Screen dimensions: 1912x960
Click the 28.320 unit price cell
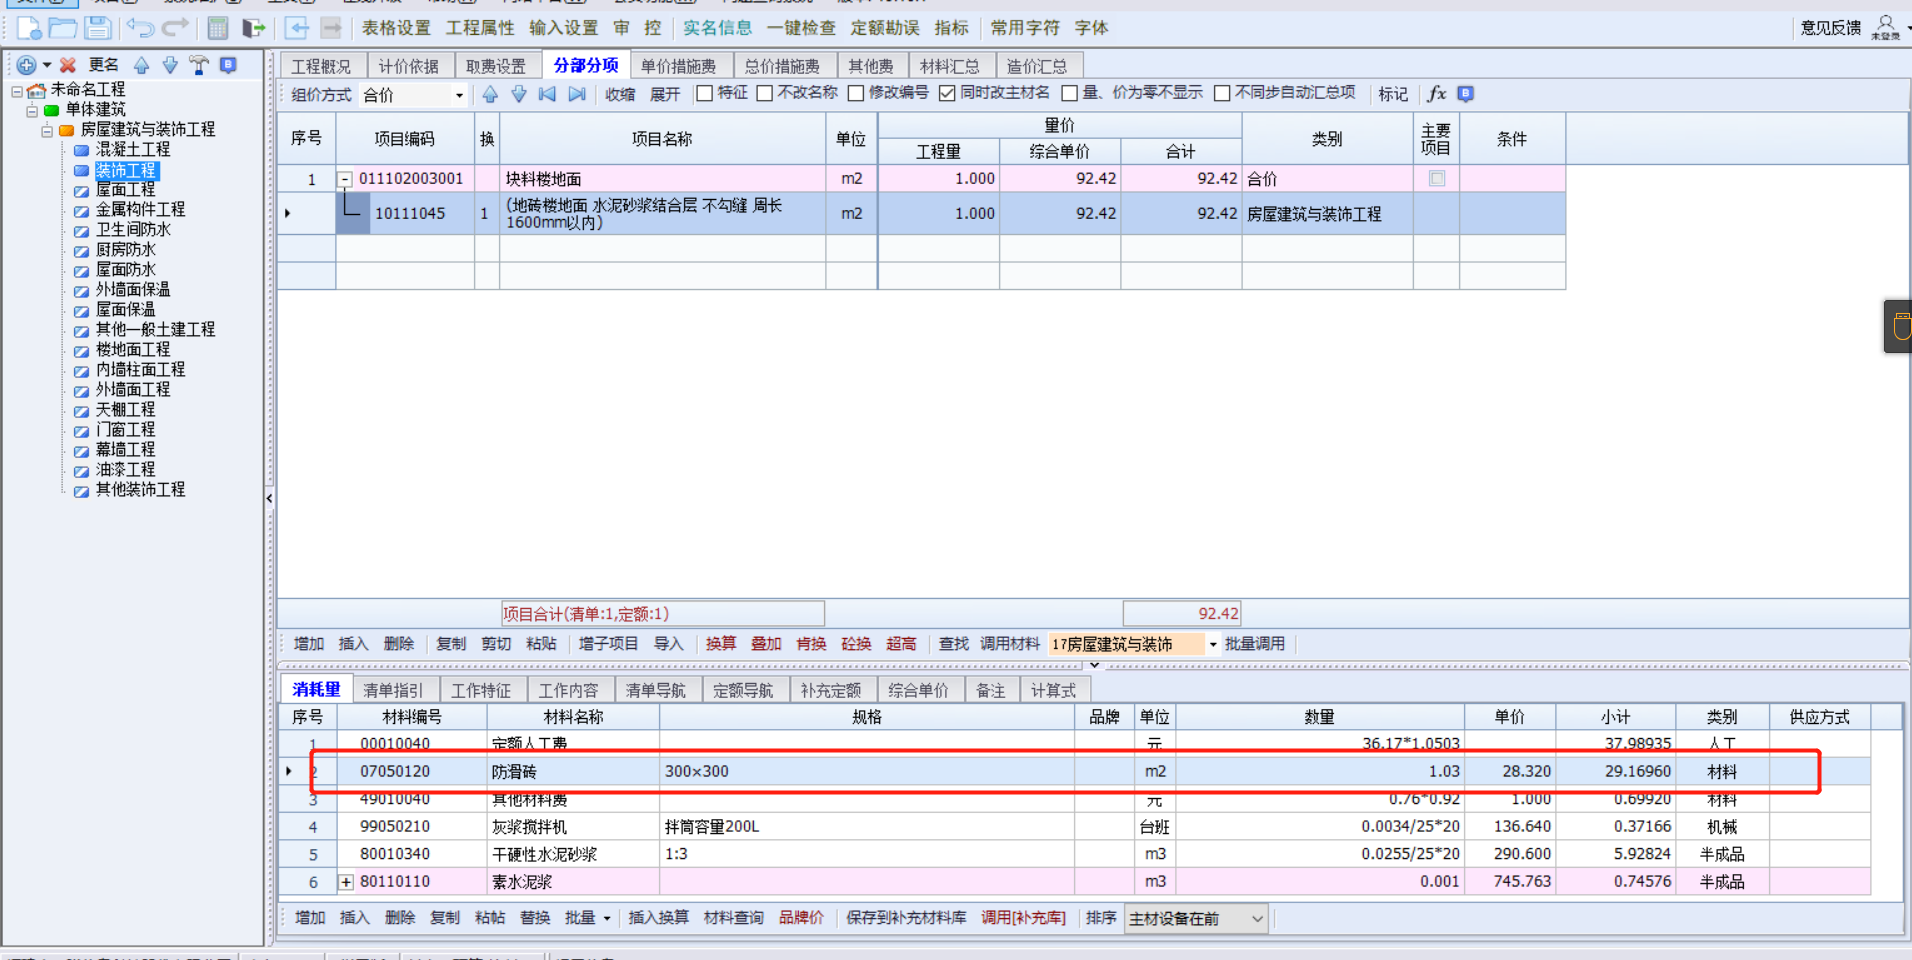(x=1509, y=771)
